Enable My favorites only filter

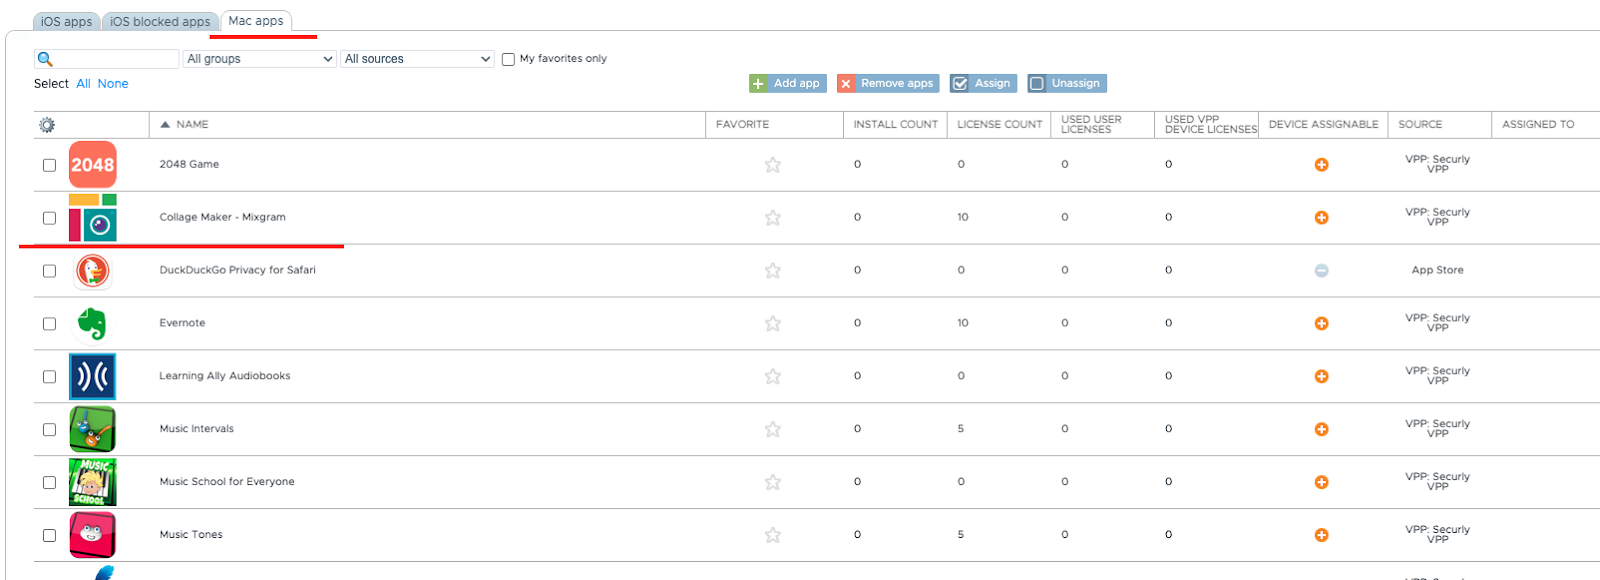tap(508, 59)
